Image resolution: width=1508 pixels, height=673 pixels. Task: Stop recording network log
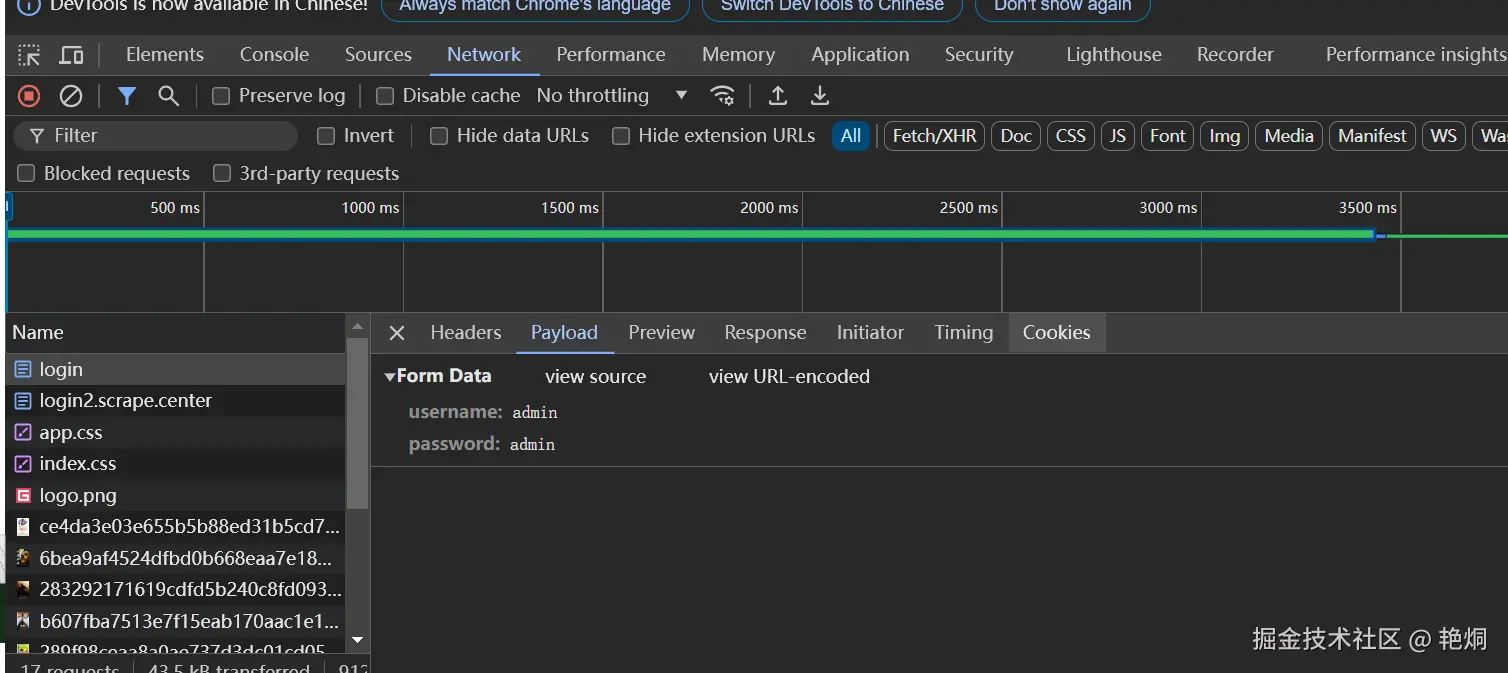[29, 96]
